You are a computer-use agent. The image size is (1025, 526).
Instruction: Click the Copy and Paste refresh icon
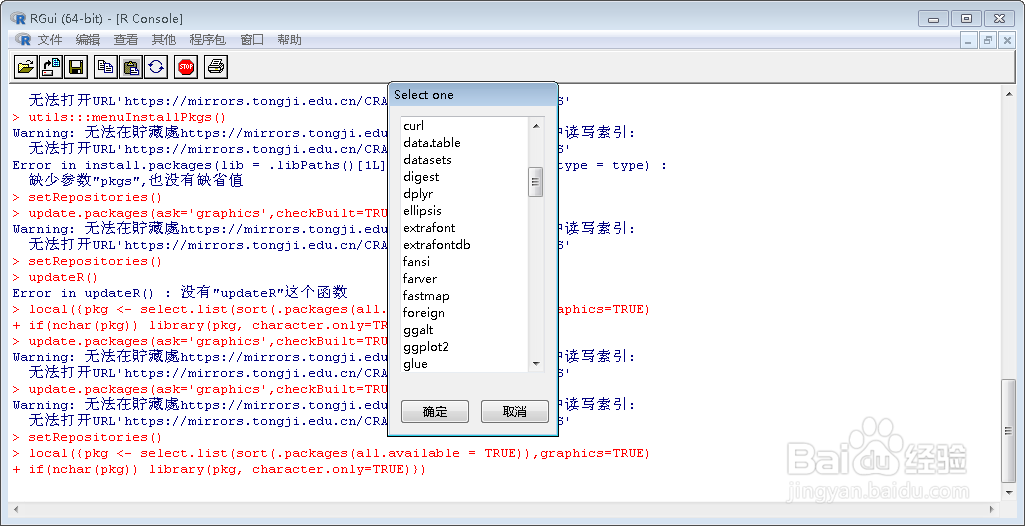point(156,67)
